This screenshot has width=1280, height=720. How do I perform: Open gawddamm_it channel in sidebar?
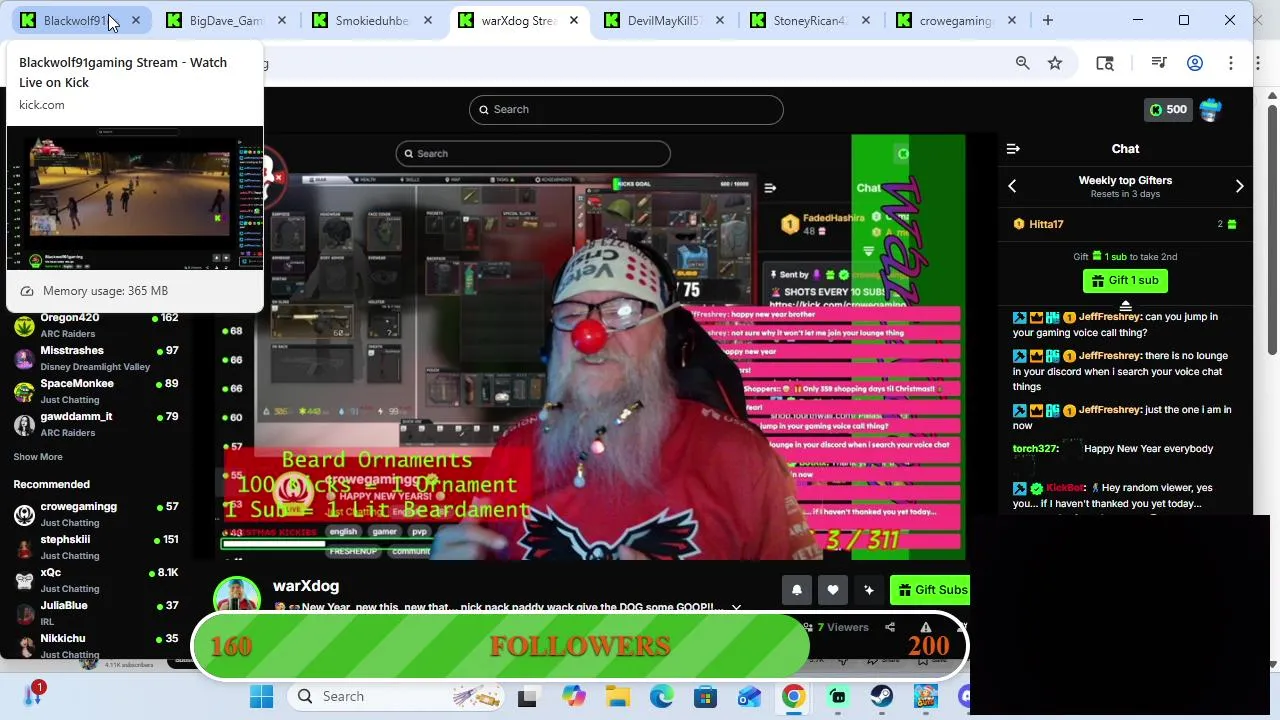click(x=96, y=424)
